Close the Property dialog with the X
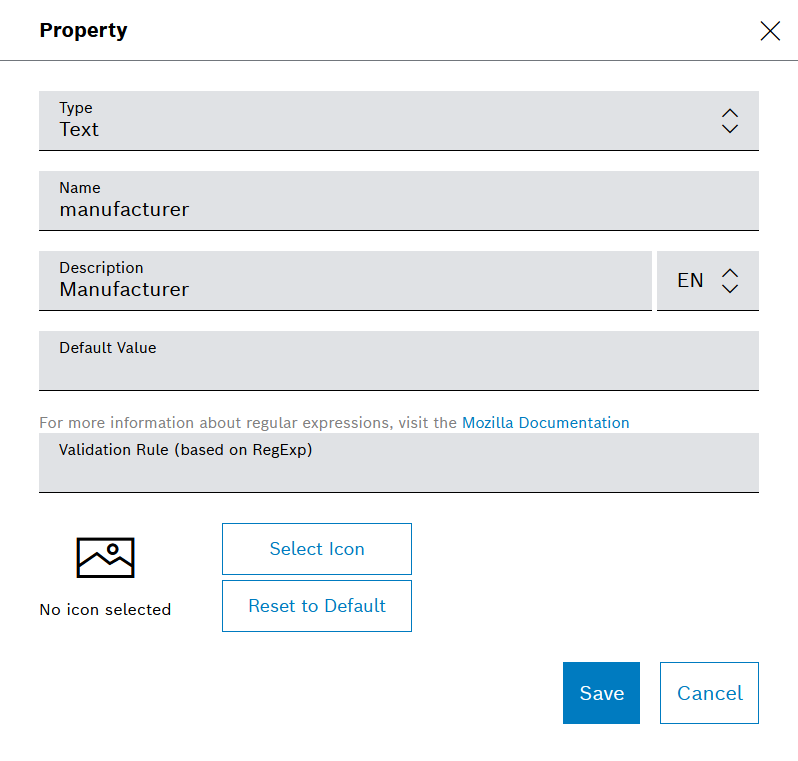798x761 pixels. [770, 31]
